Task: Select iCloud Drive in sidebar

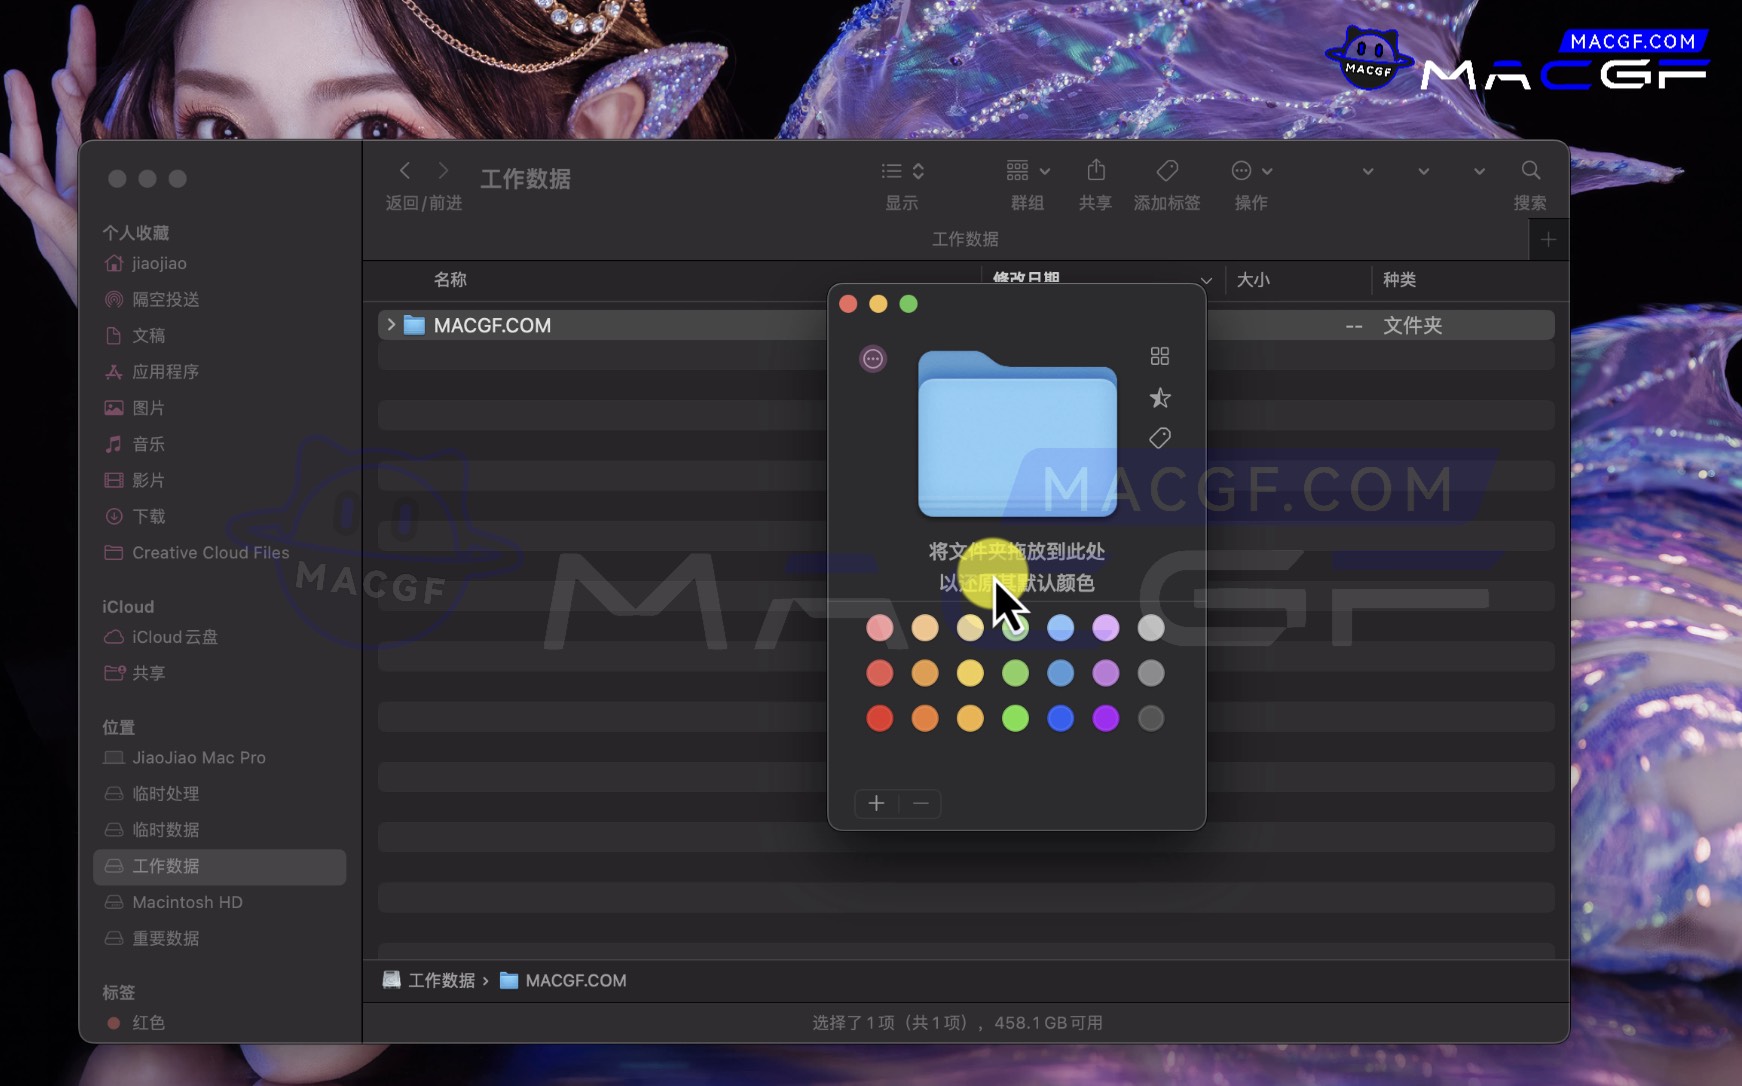Action: click(174, 637)
